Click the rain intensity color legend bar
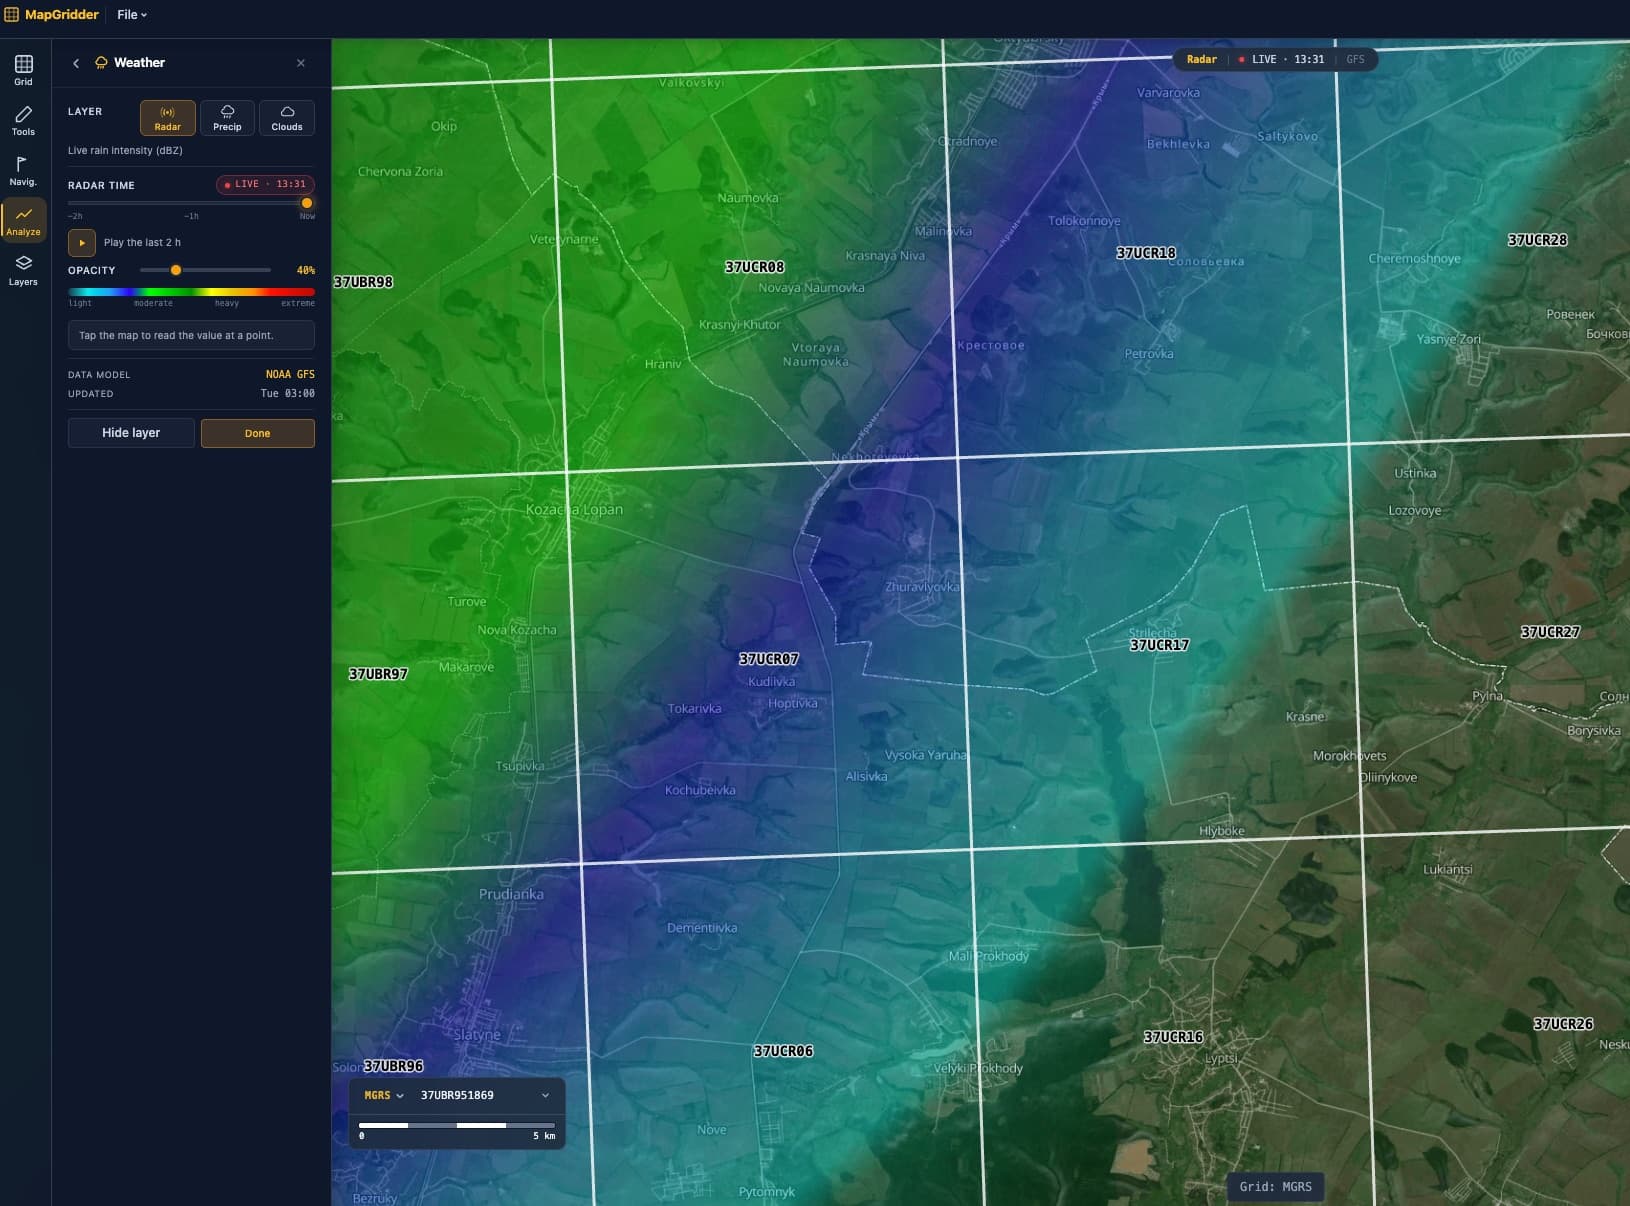 (191, 292)
